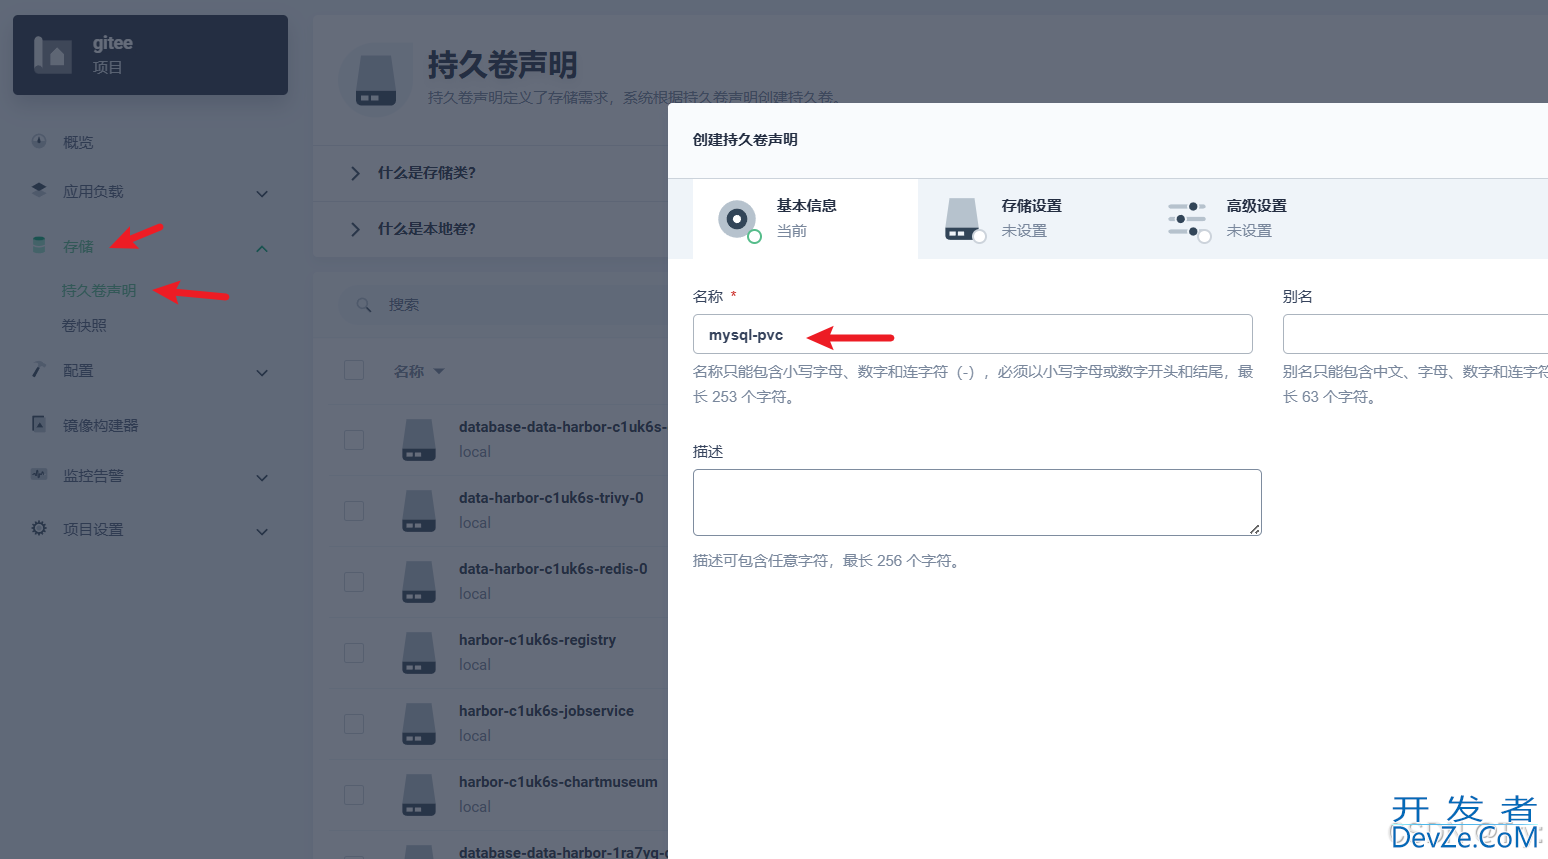Click the Overview (概览) sidebar icon
The width and height of the screenshot is (1548, 859).
(x=39, y=141)
